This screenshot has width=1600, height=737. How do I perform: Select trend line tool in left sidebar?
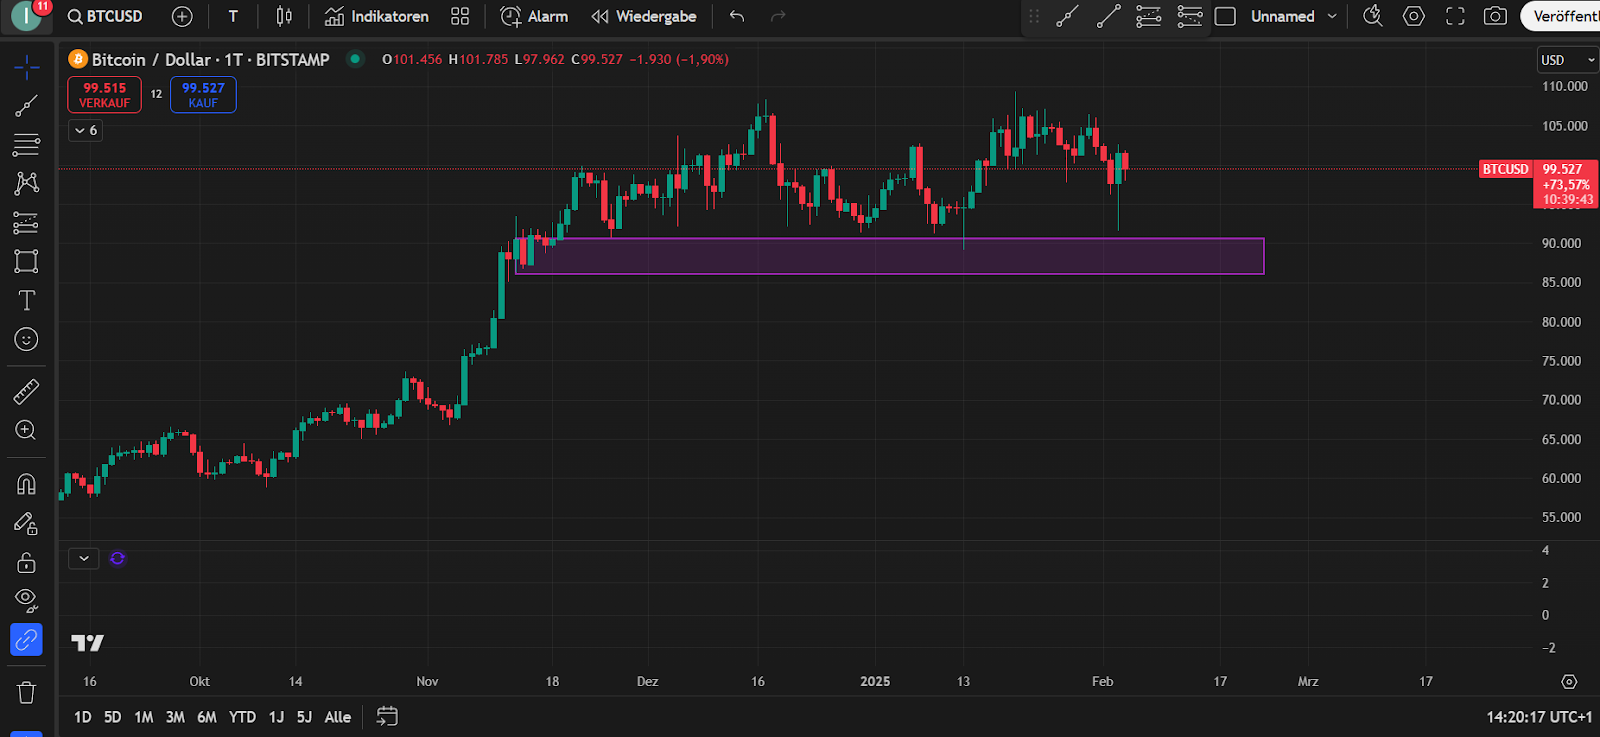tap(26, 105)
